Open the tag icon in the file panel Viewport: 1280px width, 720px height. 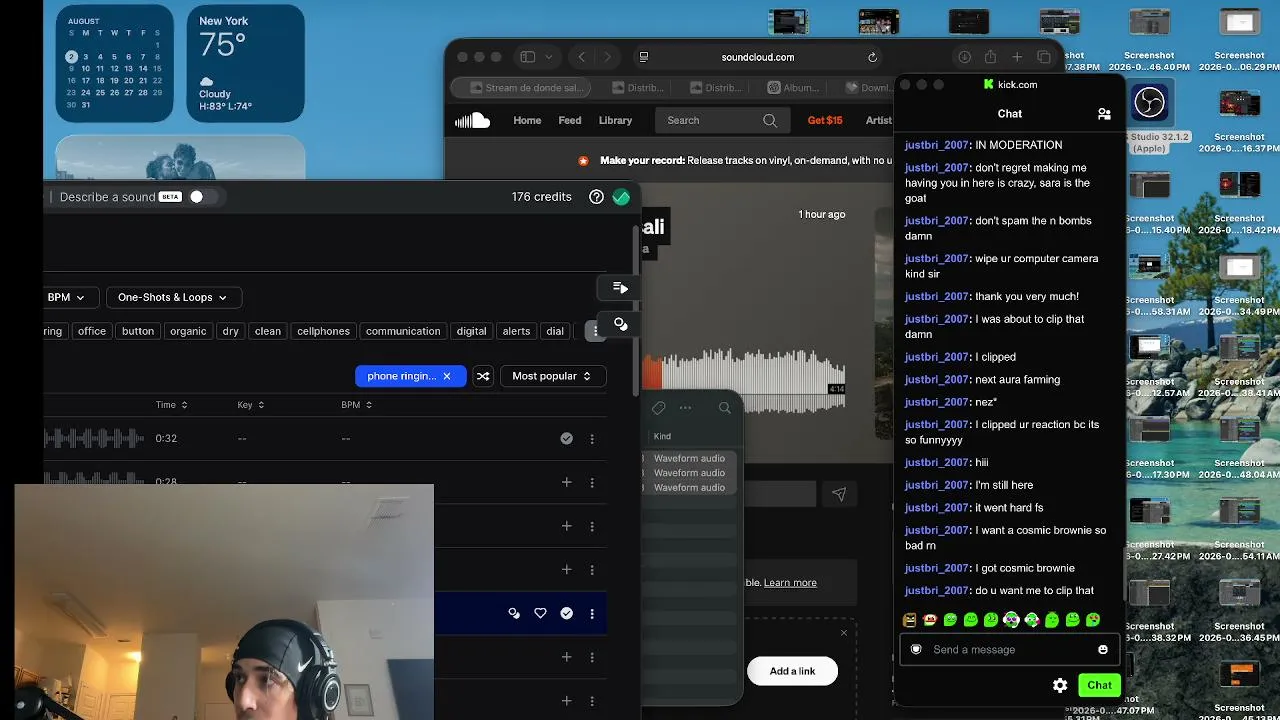(658, 408)
